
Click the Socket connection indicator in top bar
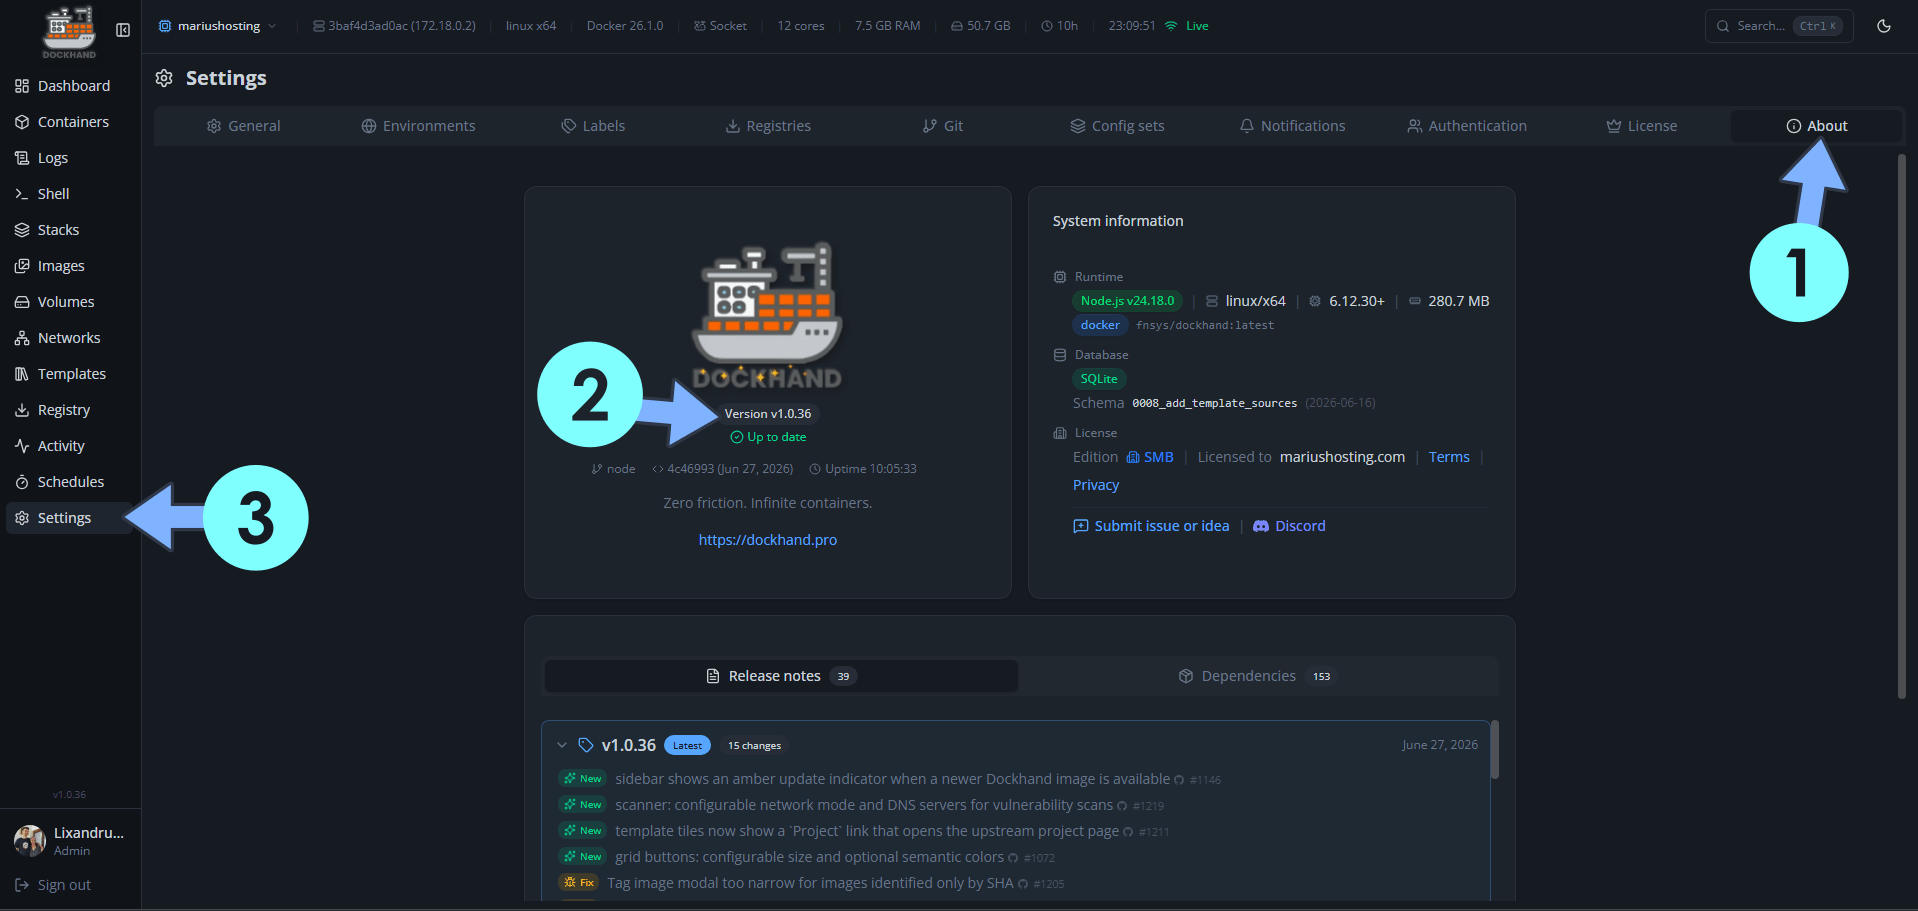pos(720,26)
